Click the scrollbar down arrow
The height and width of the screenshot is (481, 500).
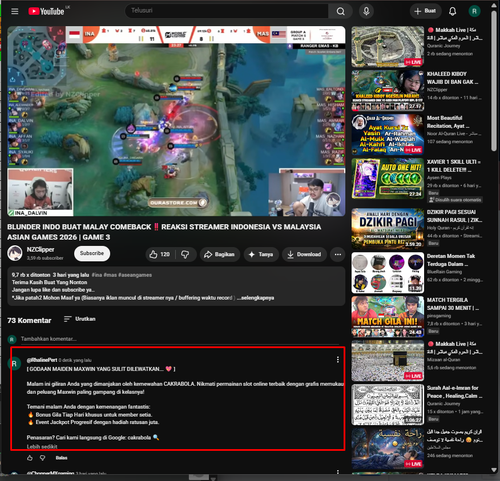pyautogui.click(x=494, y=470)
